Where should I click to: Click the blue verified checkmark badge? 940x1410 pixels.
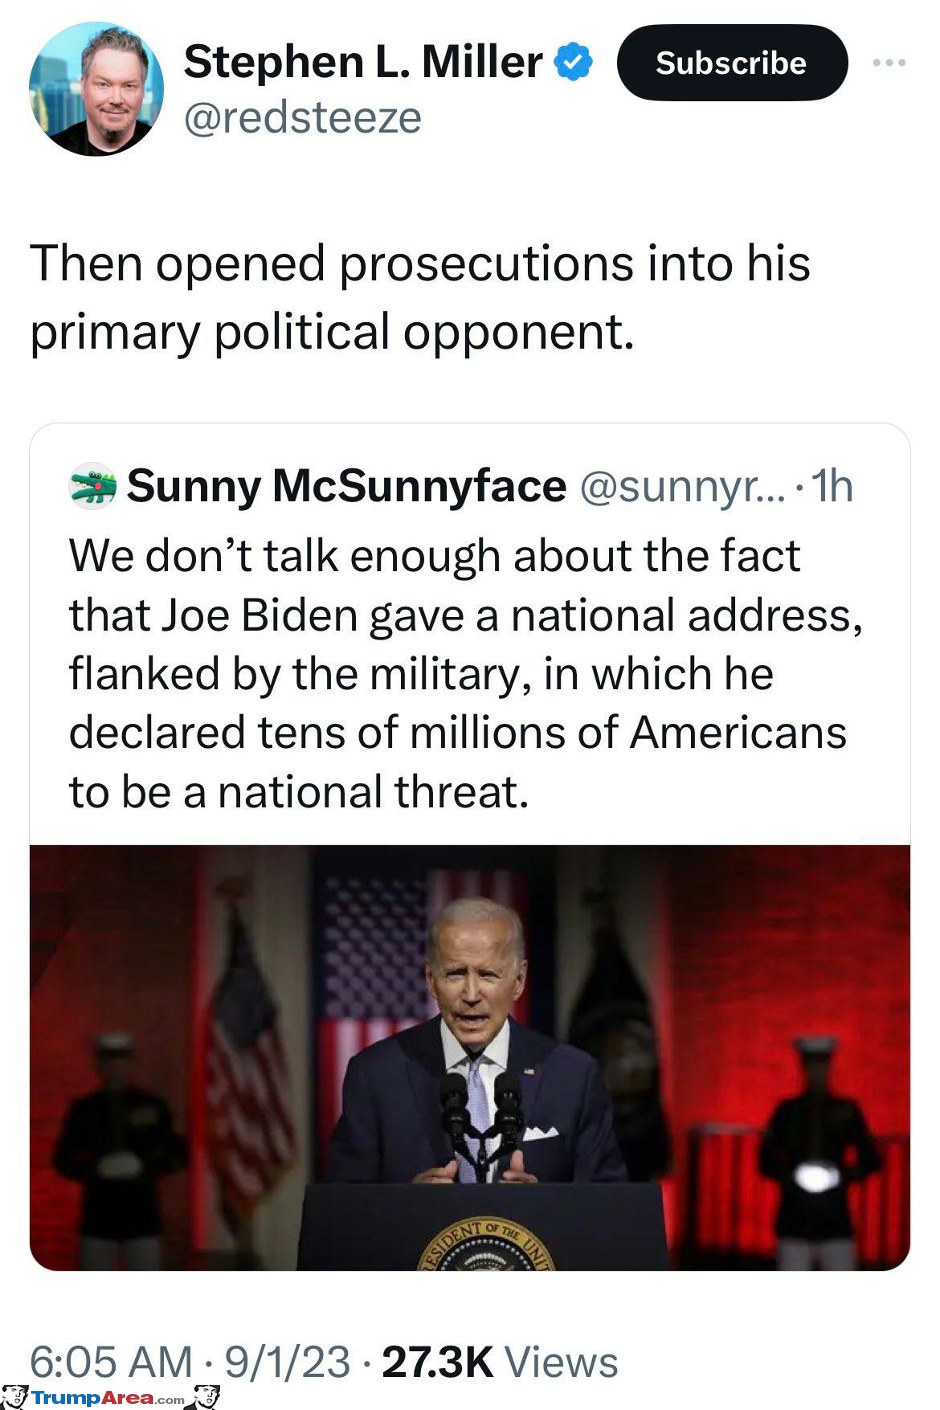click(574, 62)
